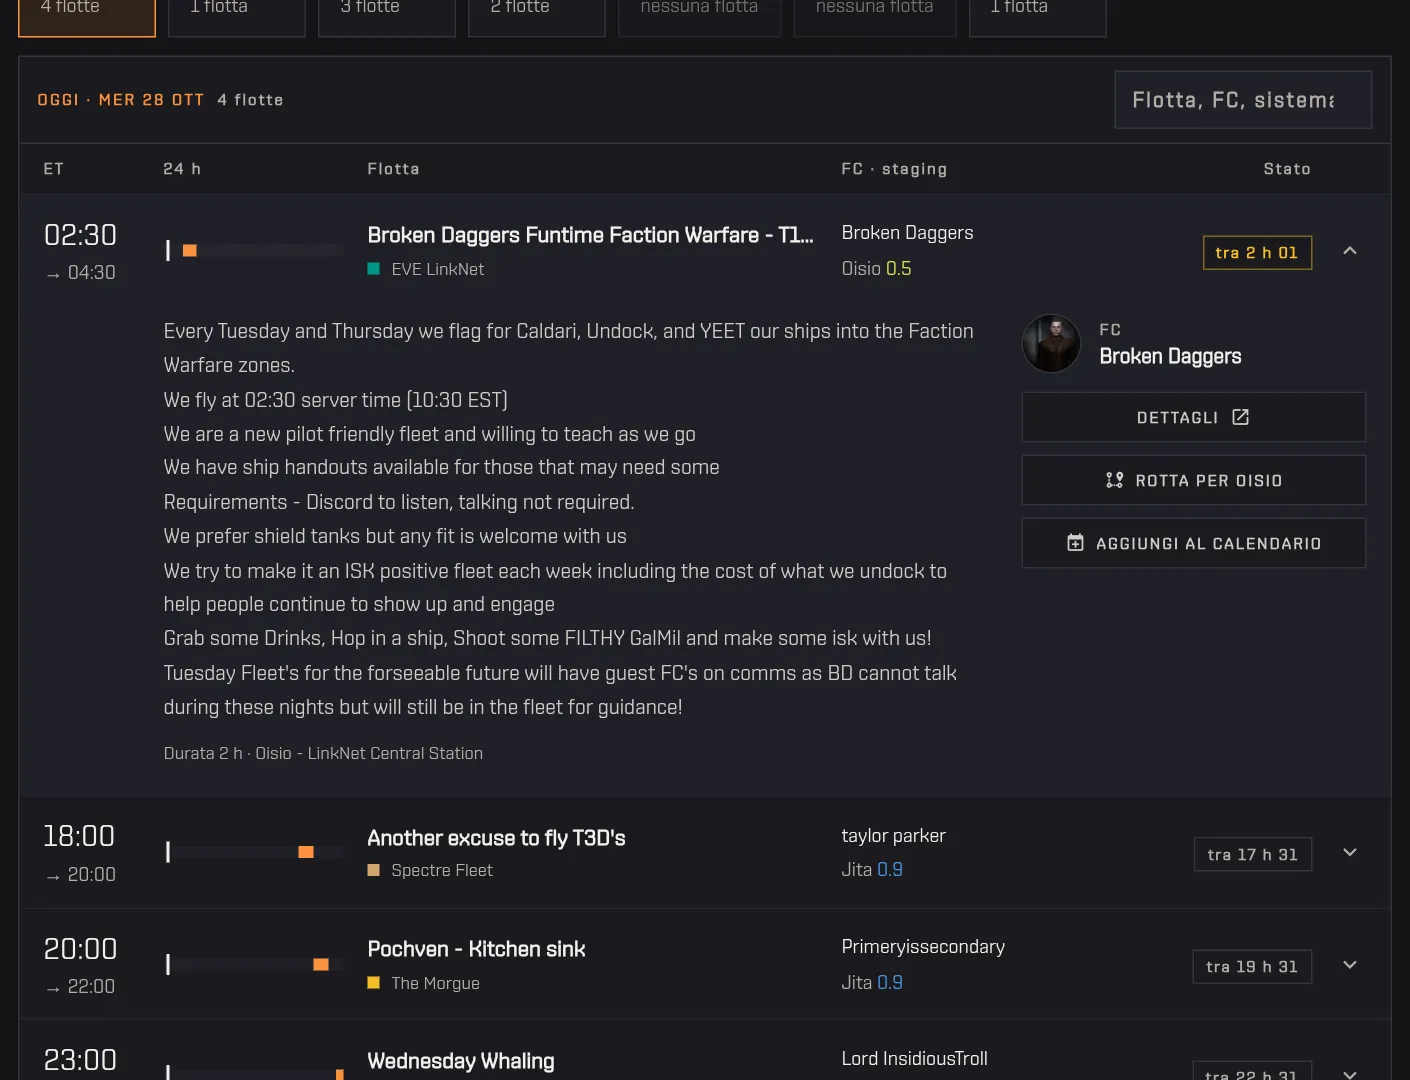The image size is (1410, 1080).
Task: Click the 02:30 timeline bar marker
Action: [190, 250]
